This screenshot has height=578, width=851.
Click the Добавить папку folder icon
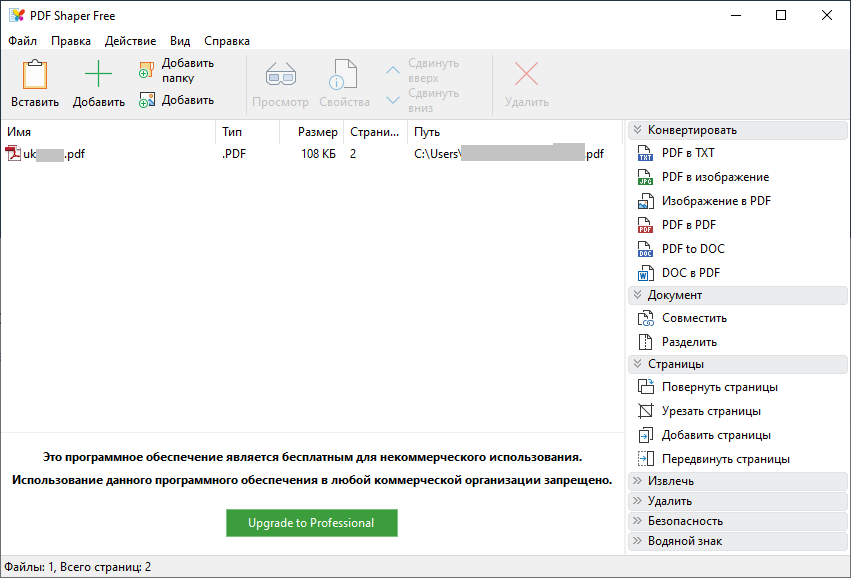(147, 71)
